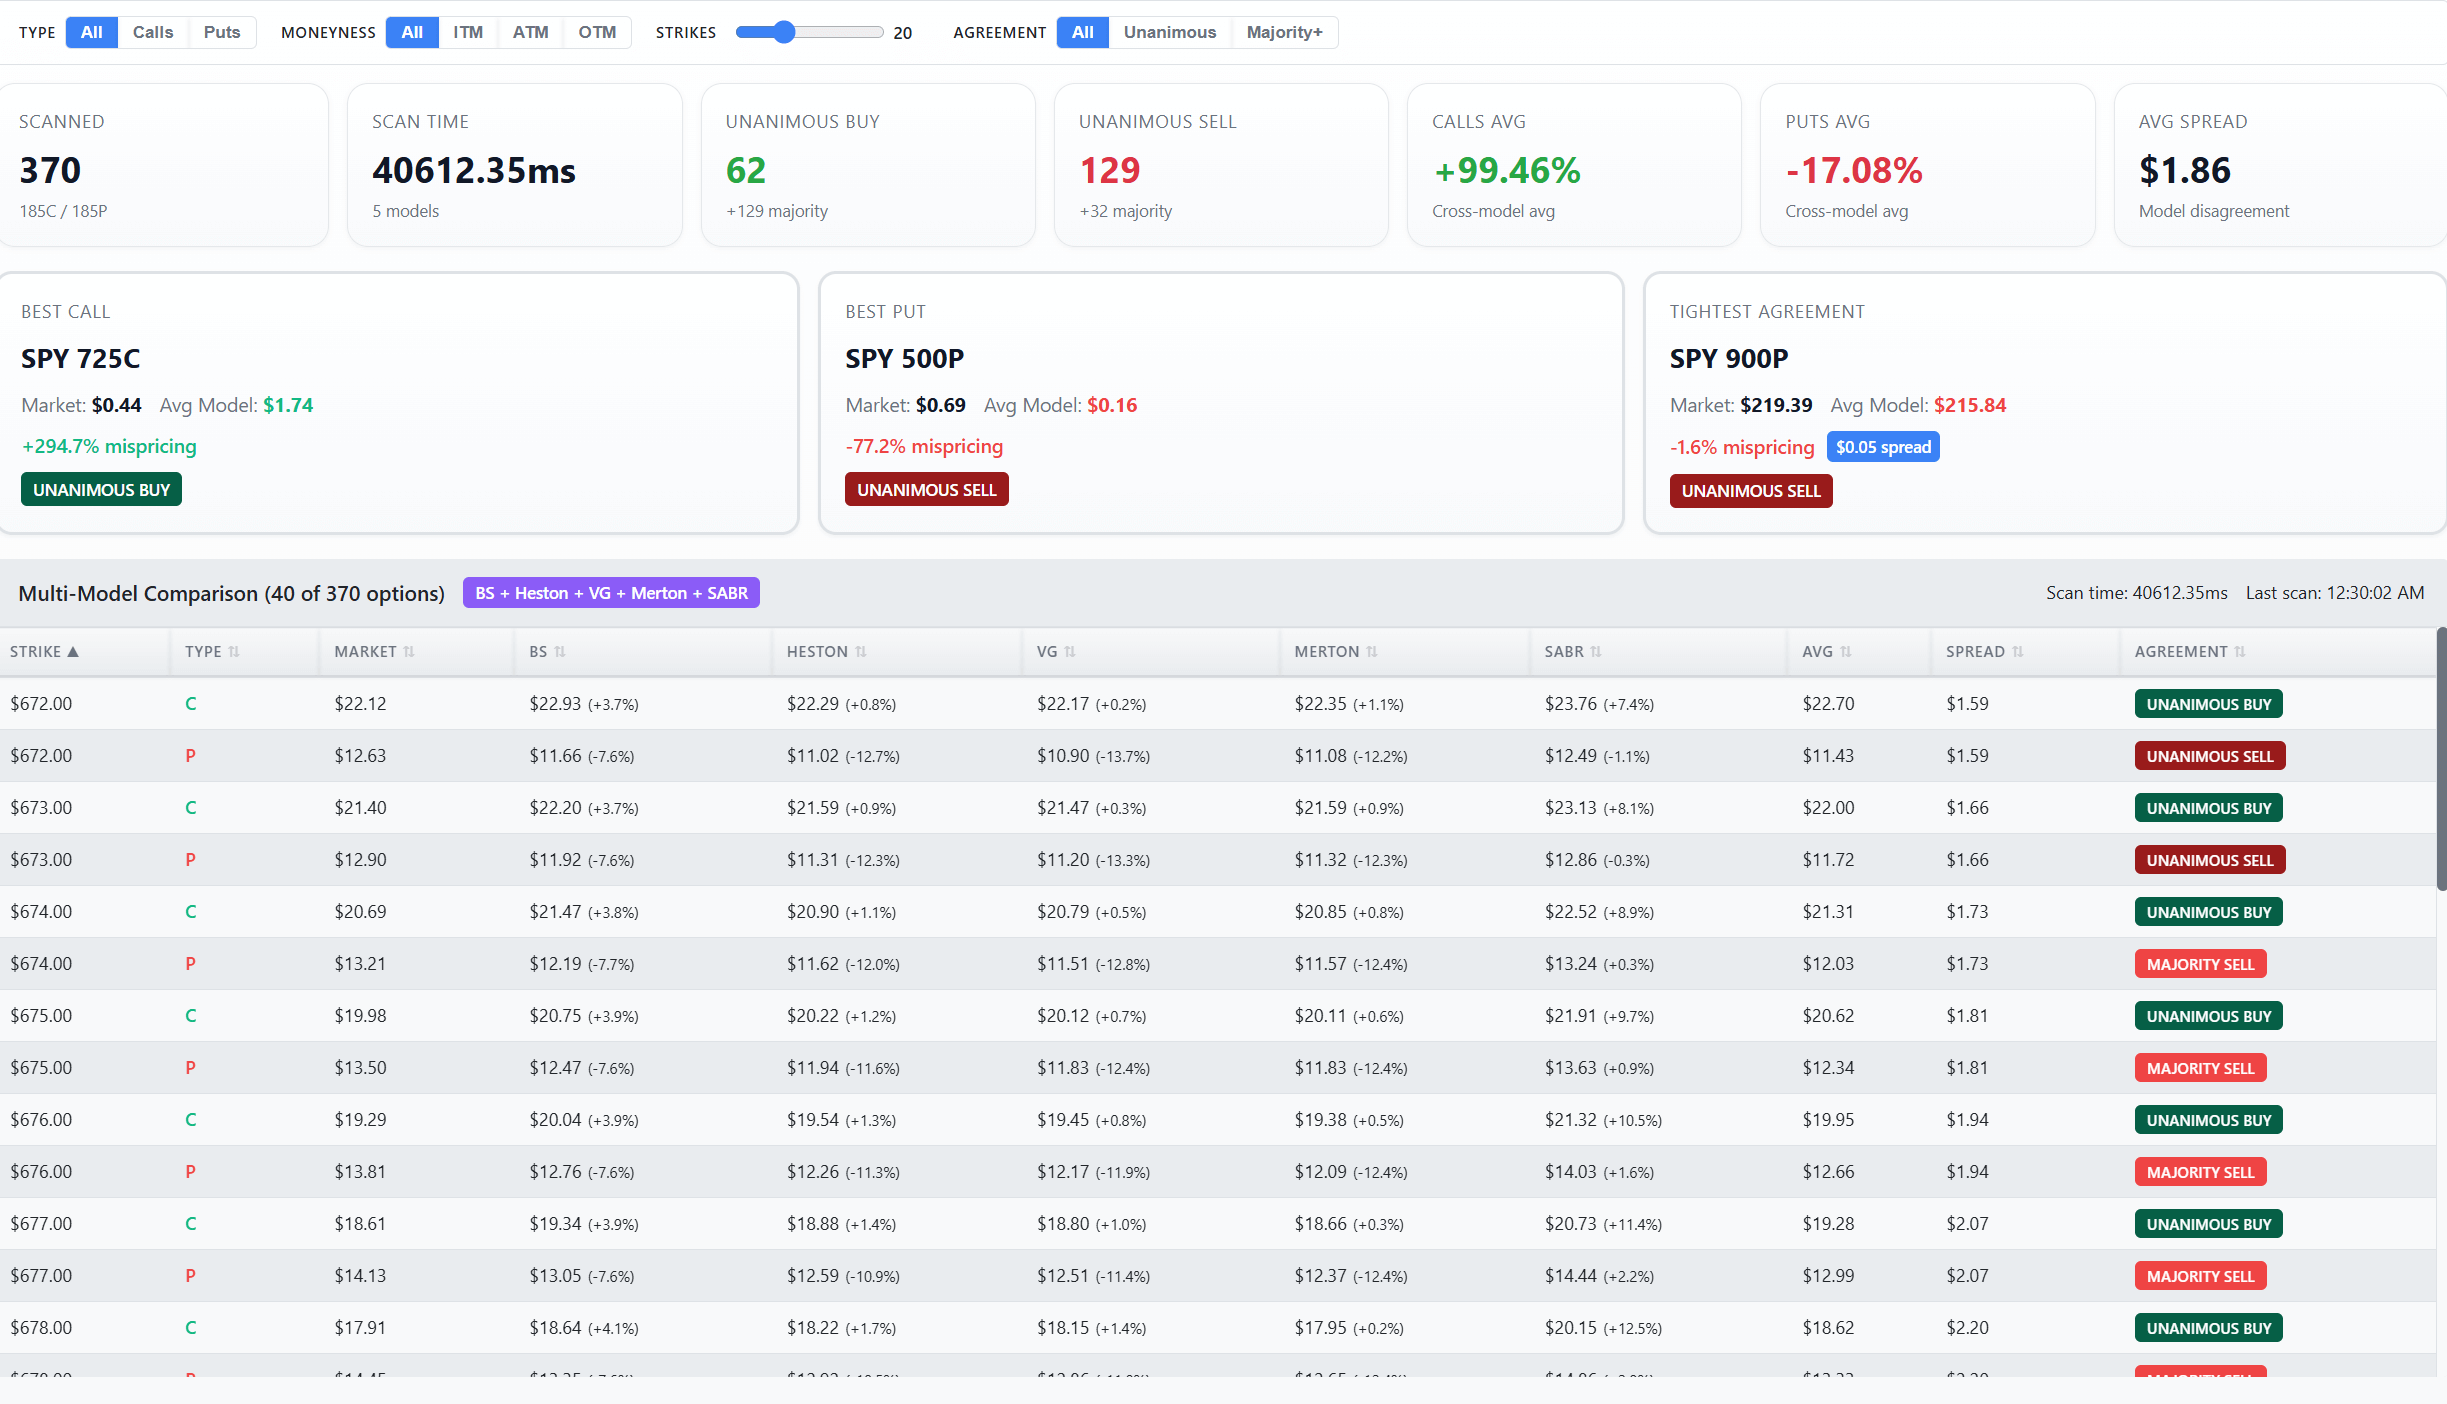Screen dimensions: 2447x1404
Task: Select All in the MONEYNESS filter
Action: [x=412, y=32]
